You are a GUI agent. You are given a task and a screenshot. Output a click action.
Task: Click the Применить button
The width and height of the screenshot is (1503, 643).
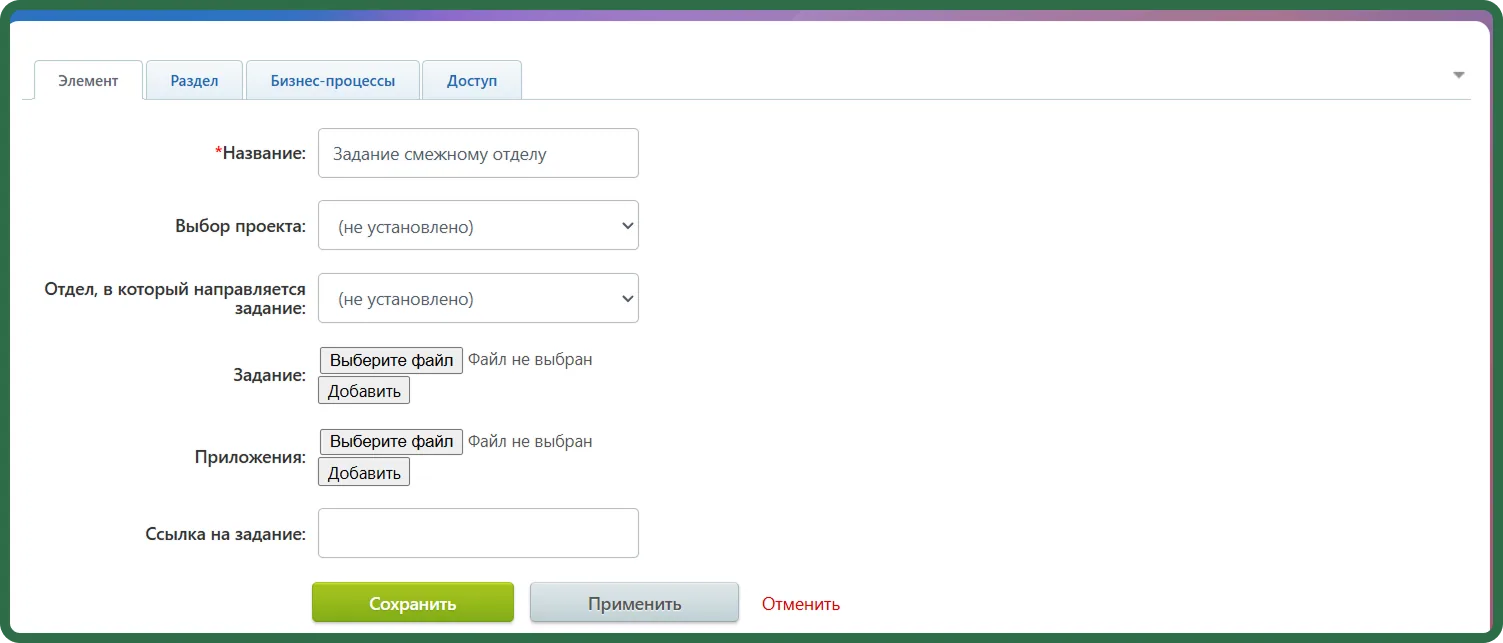click(x=634, y=603)
